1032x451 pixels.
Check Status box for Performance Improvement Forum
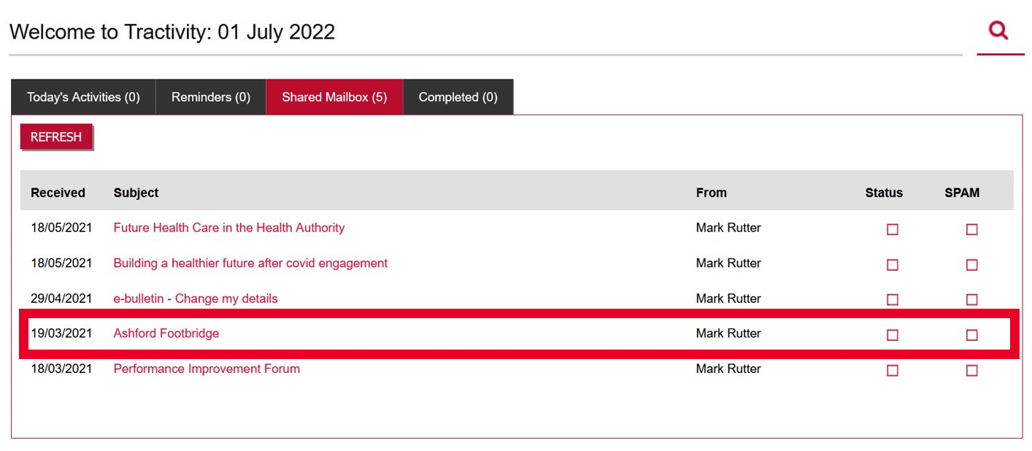(892, 370)
